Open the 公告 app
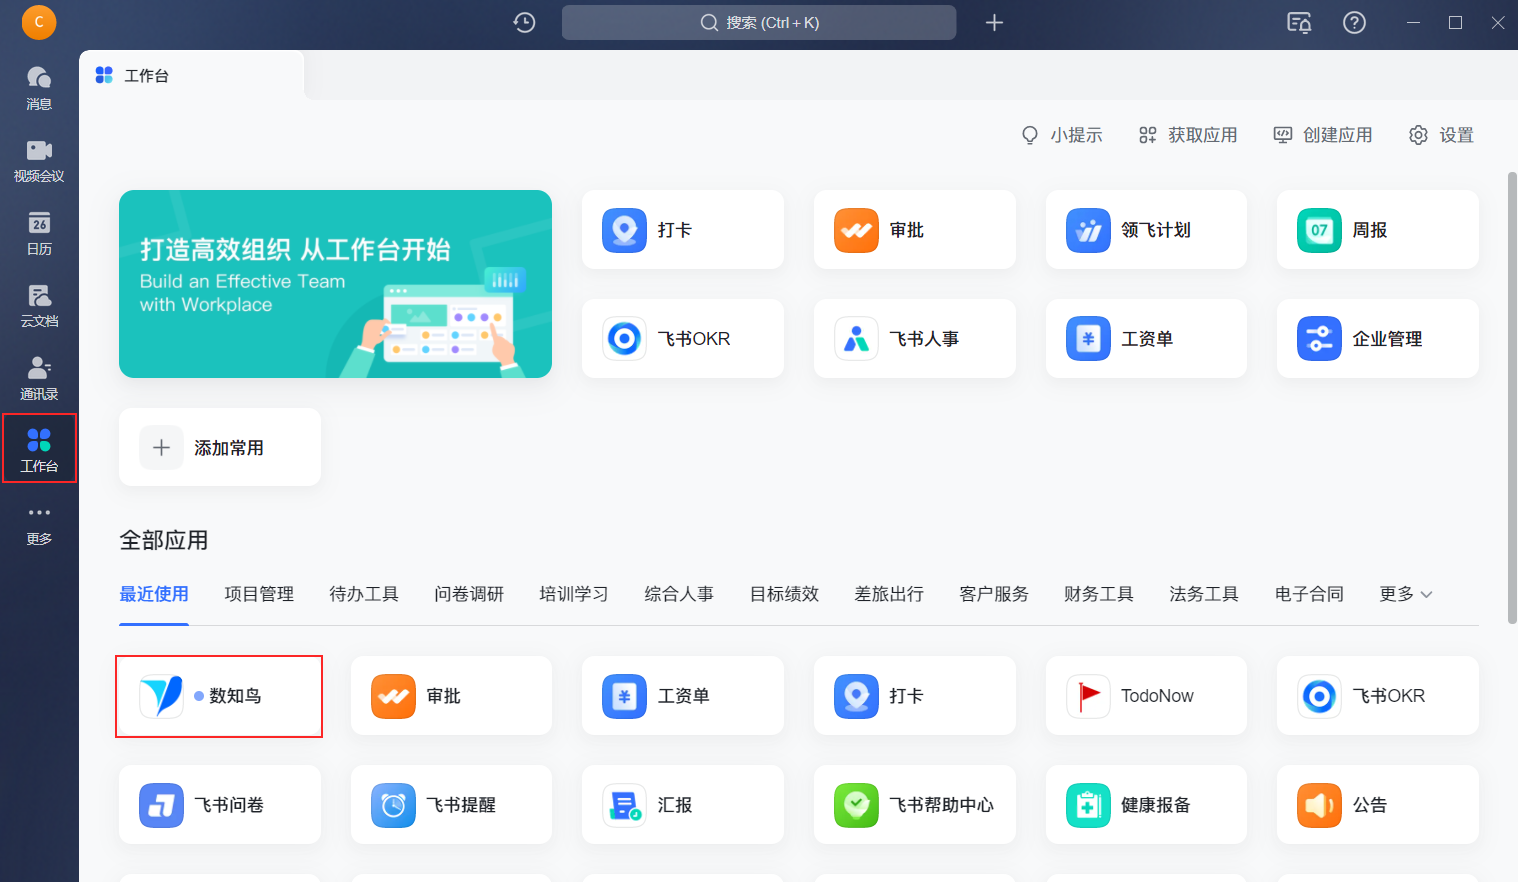 point(1378,805)
